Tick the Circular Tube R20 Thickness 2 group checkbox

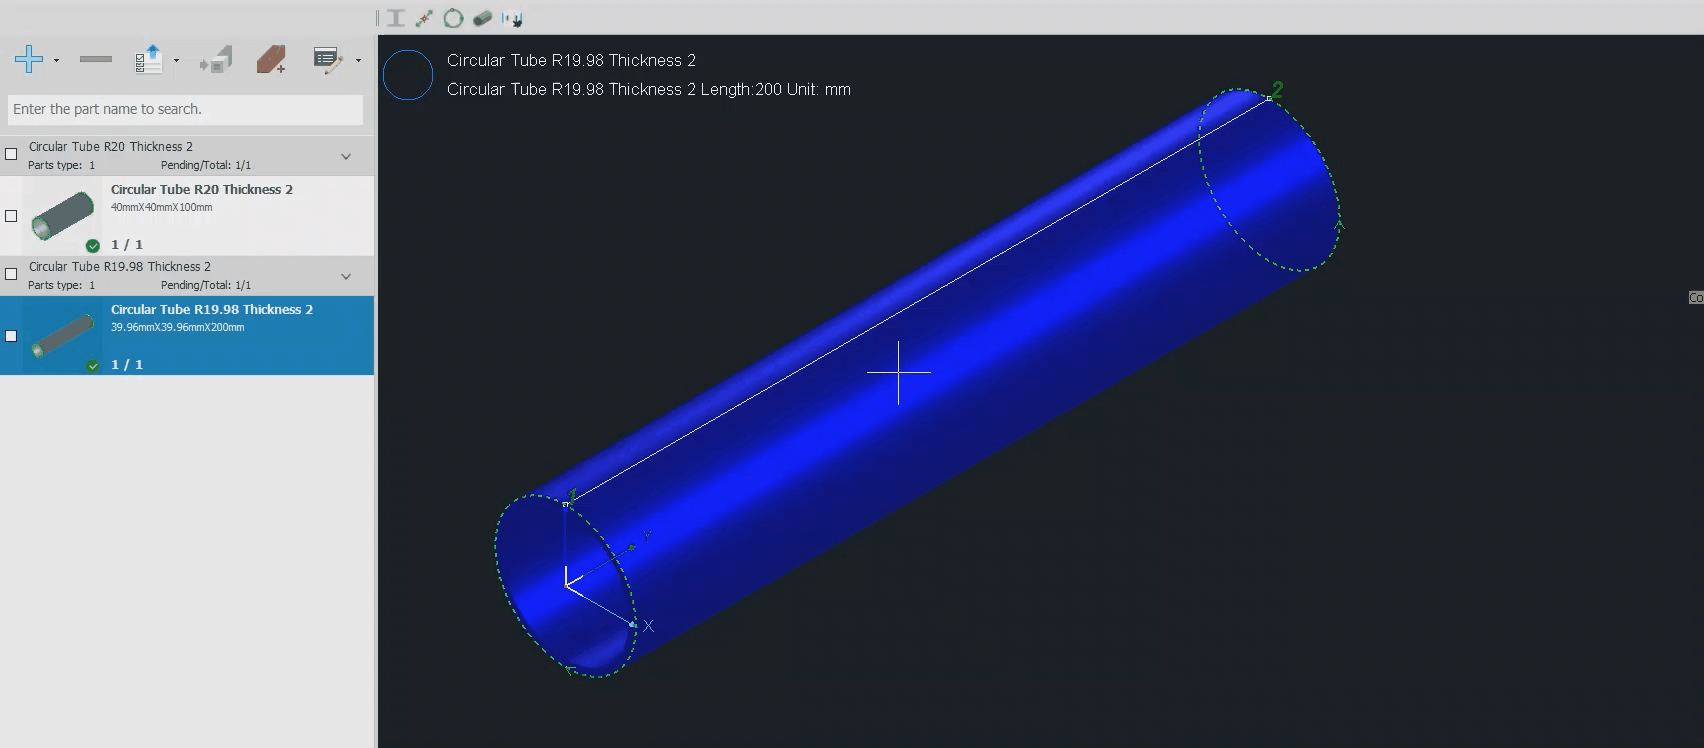pyautogui.click(x=11, y=154)
